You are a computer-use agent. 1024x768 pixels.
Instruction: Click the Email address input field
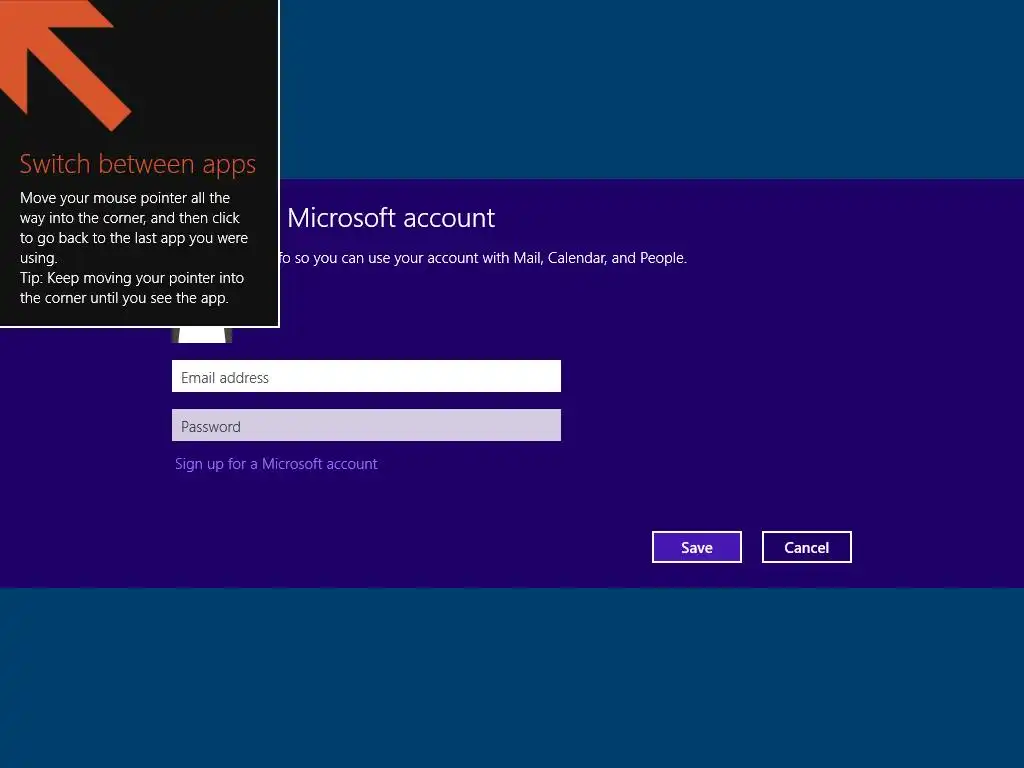[x=366, y=376]
